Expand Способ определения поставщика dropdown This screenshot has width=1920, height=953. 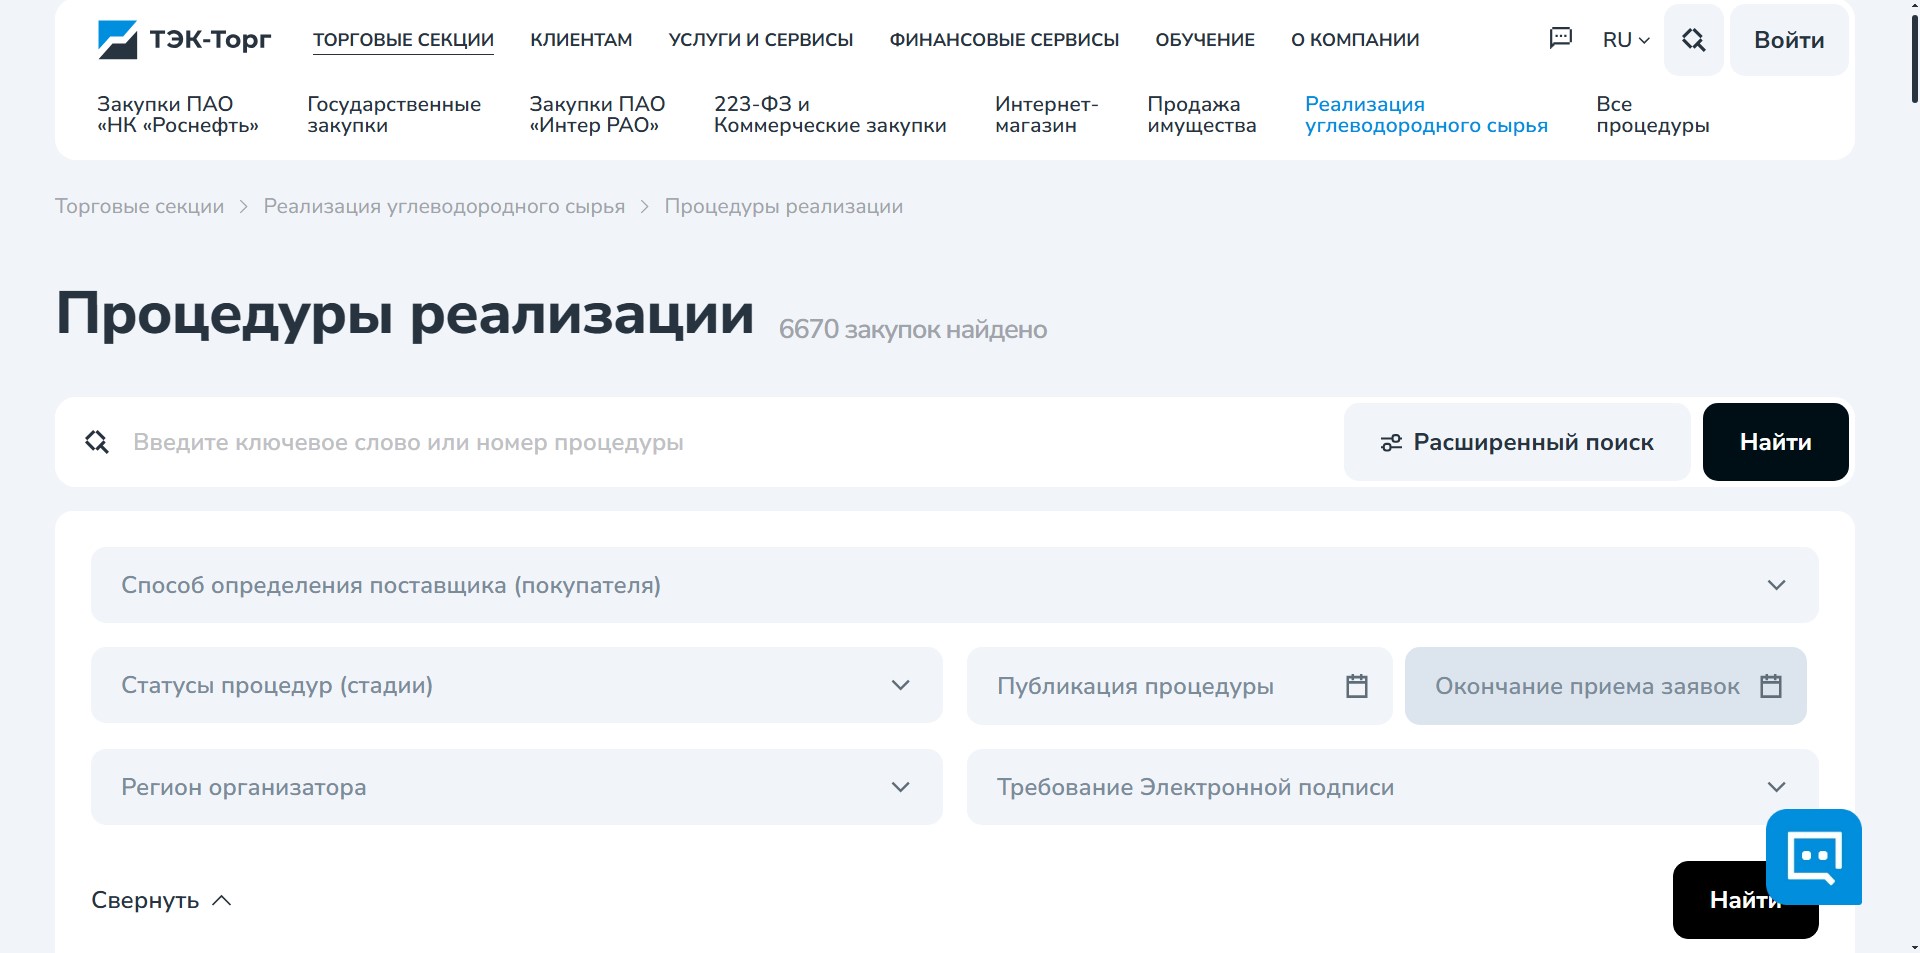[x=955, y=585]
